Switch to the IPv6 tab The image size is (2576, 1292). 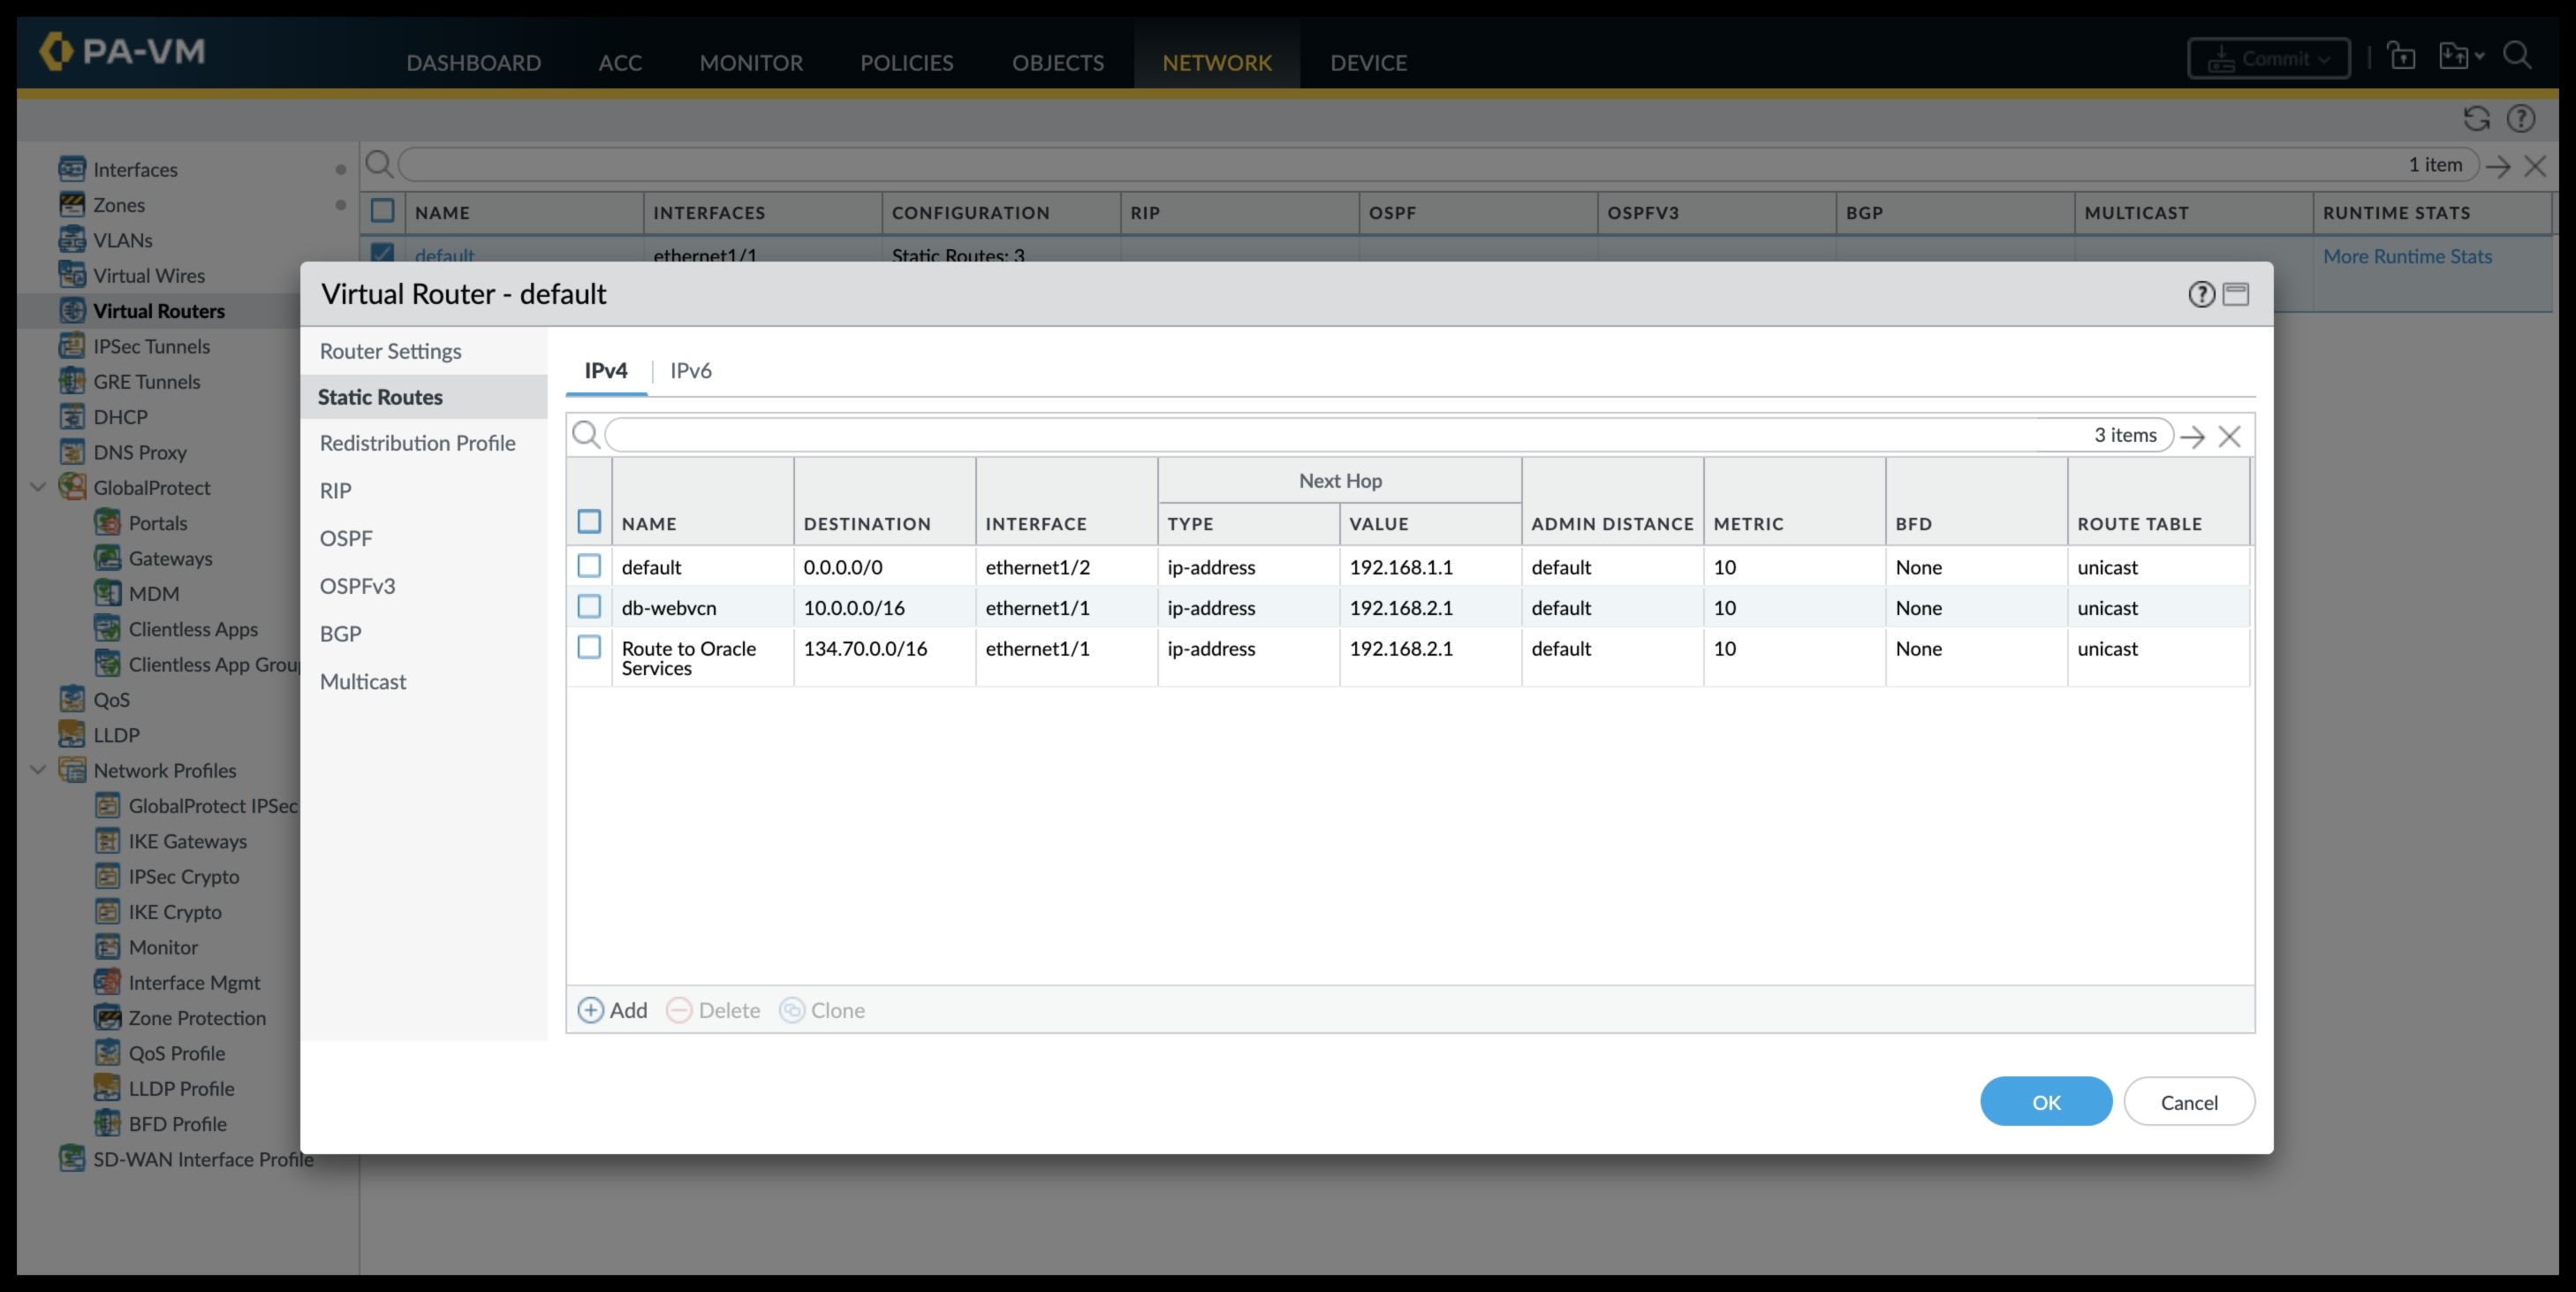pyautogui.click(x=691, y=370)
